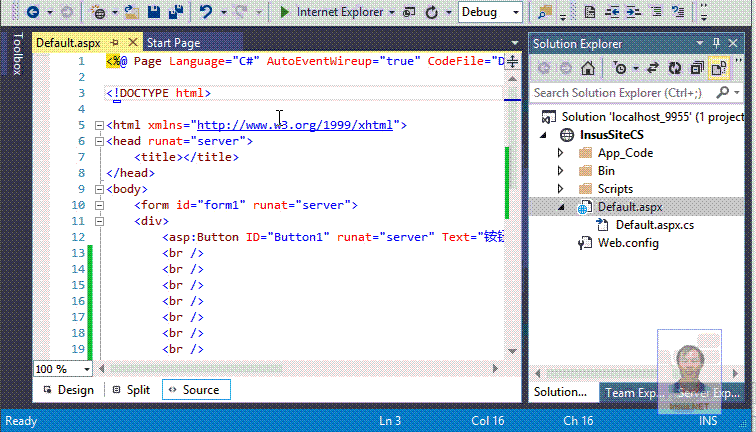Click the Open File folder icon

point(132,12)
